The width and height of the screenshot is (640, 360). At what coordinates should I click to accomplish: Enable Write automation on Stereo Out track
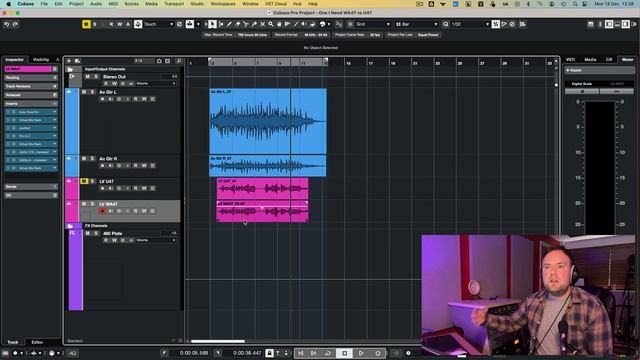click(x=114, y=84)
